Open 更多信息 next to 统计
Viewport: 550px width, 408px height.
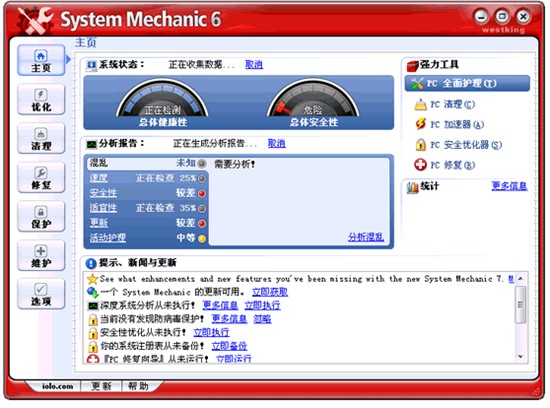click(x=509, y=186)
